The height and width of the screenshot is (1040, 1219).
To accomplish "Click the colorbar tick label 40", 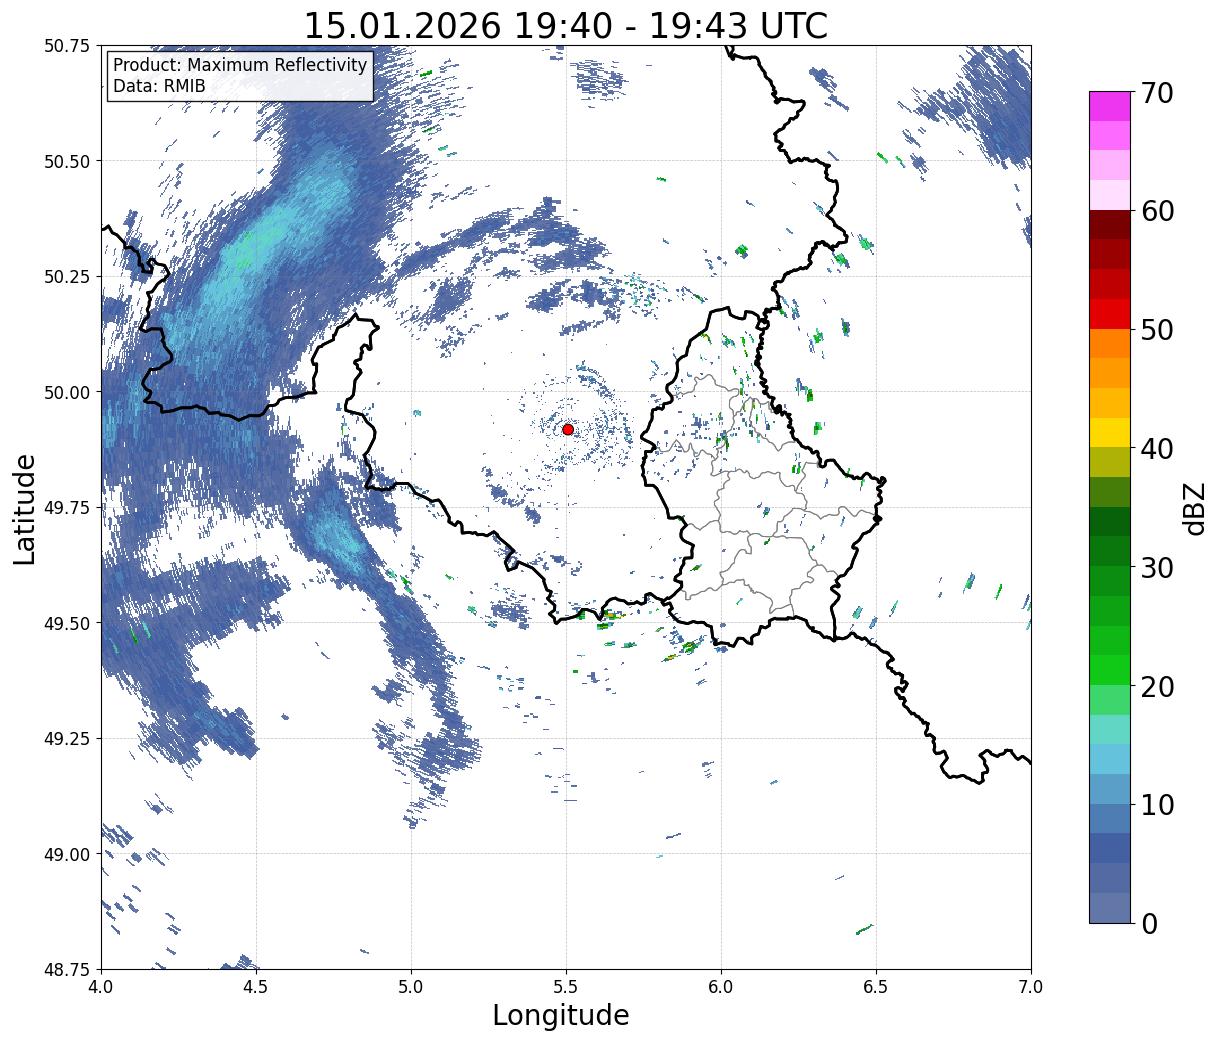I will (1156, 448).
